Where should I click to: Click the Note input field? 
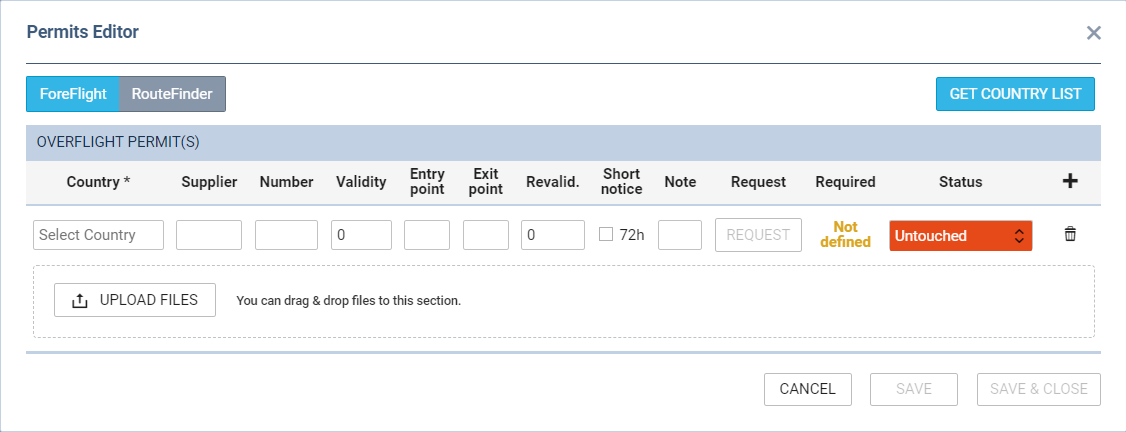click(680, 235)
